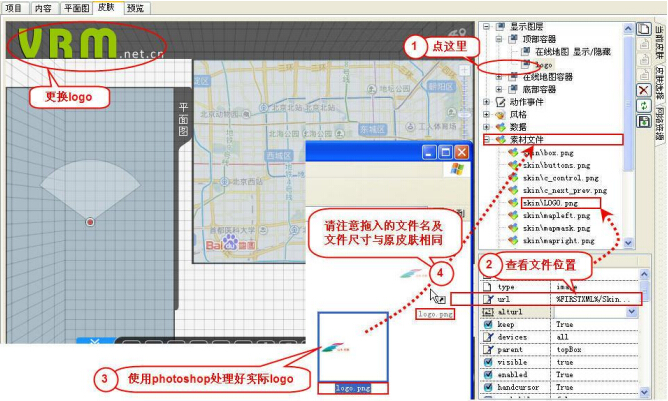Open the alturl value dropdown
The width and height of the screenshot is (668, 401).
point(631,312)
